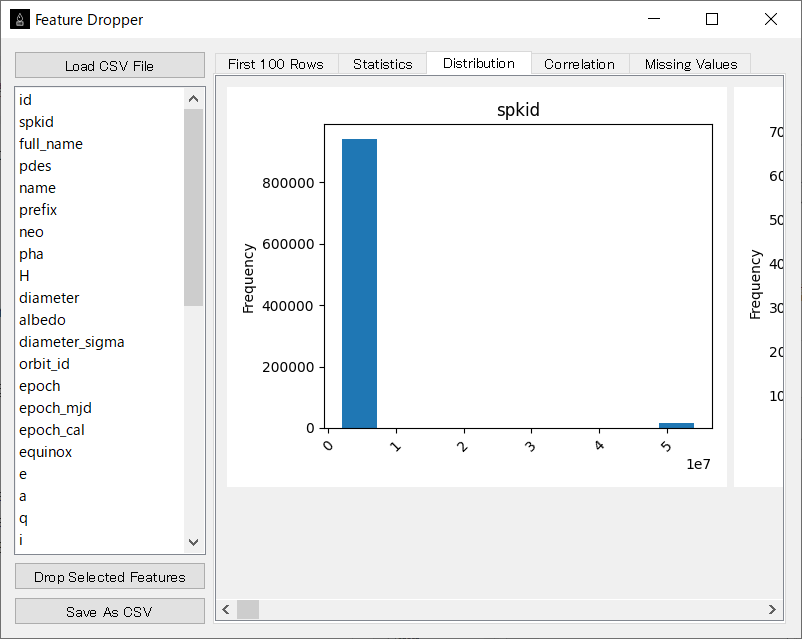Image resolution: width=802 pixels, height=639 pixels.
Task: Click the plot area right scroll arrow
Action: pos(772,609)
